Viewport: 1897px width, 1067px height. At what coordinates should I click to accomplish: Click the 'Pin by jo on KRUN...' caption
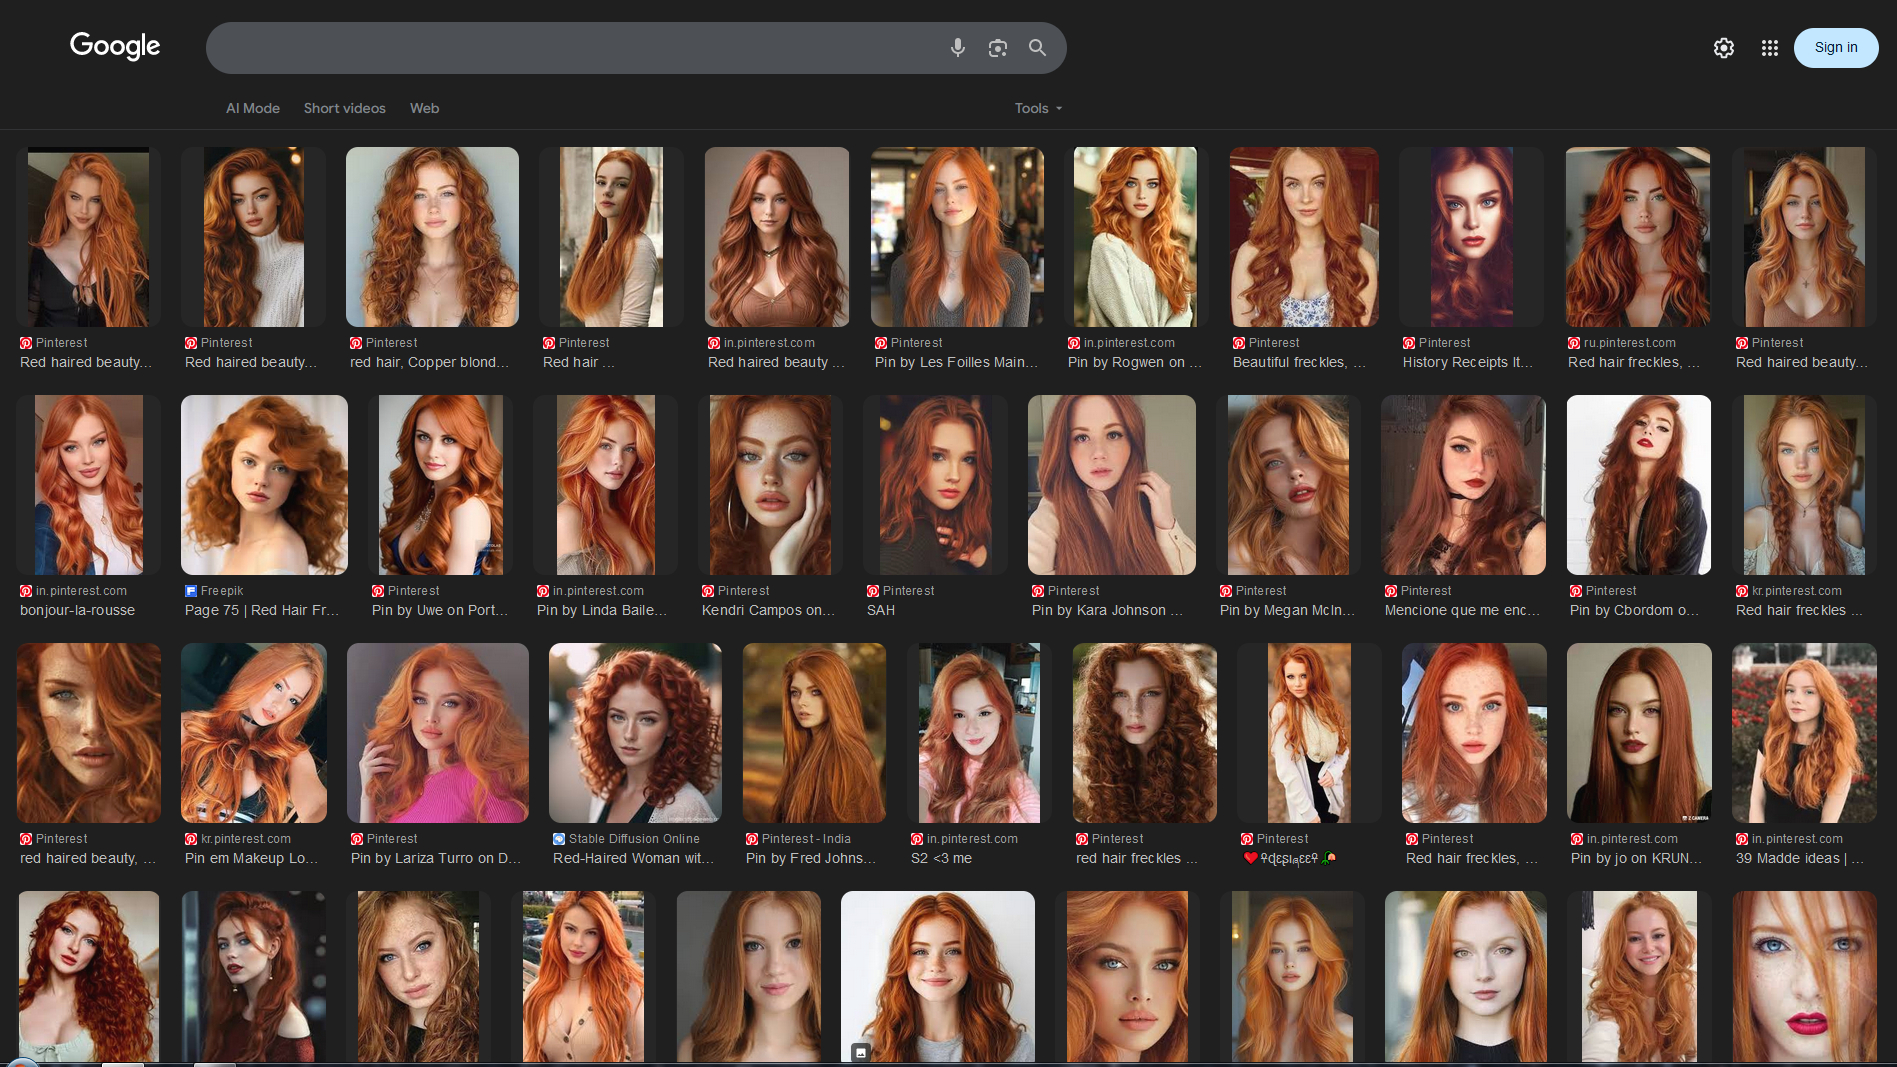point(1636,858)
